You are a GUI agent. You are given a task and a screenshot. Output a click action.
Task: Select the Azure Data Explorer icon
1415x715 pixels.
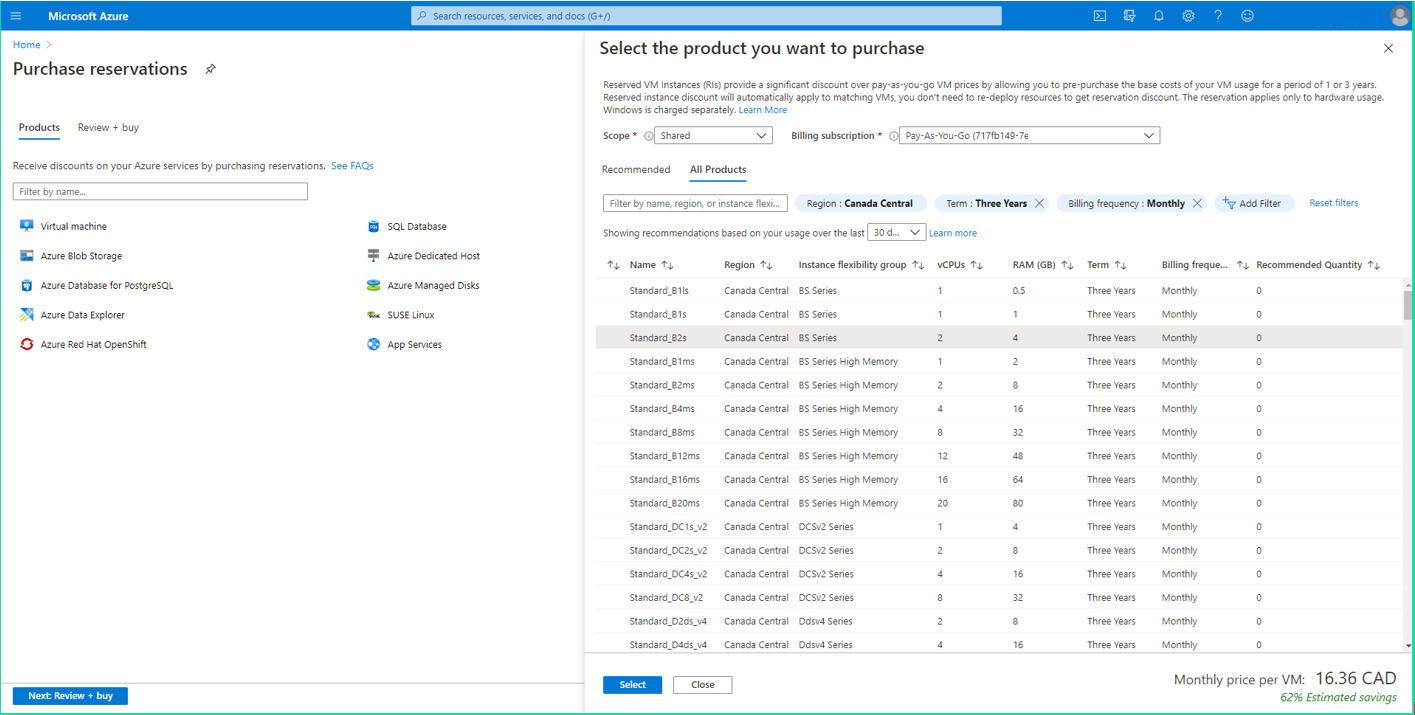27,315
